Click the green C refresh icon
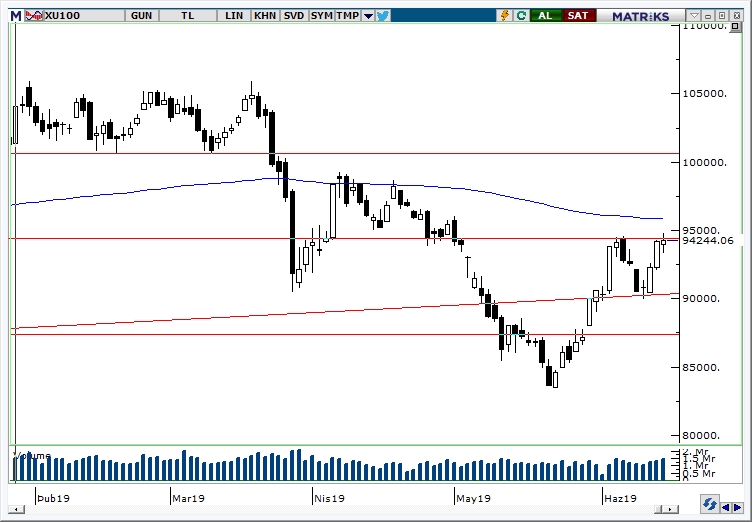The height and width of the screenshot is (522, 752). 521,16
